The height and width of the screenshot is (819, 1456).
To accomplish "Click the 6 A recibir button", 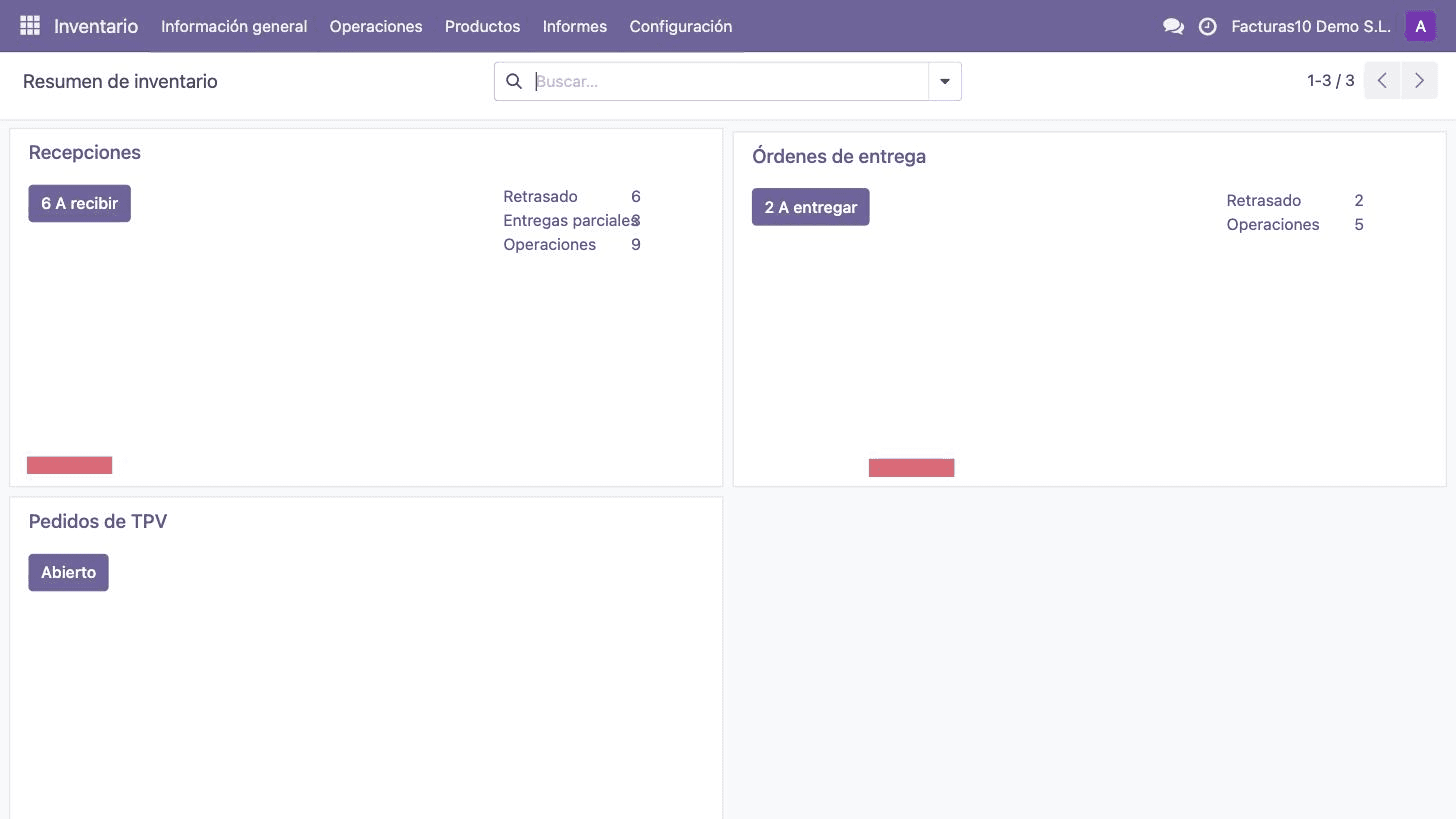I will pyautogui.click(x=79, y=203).
